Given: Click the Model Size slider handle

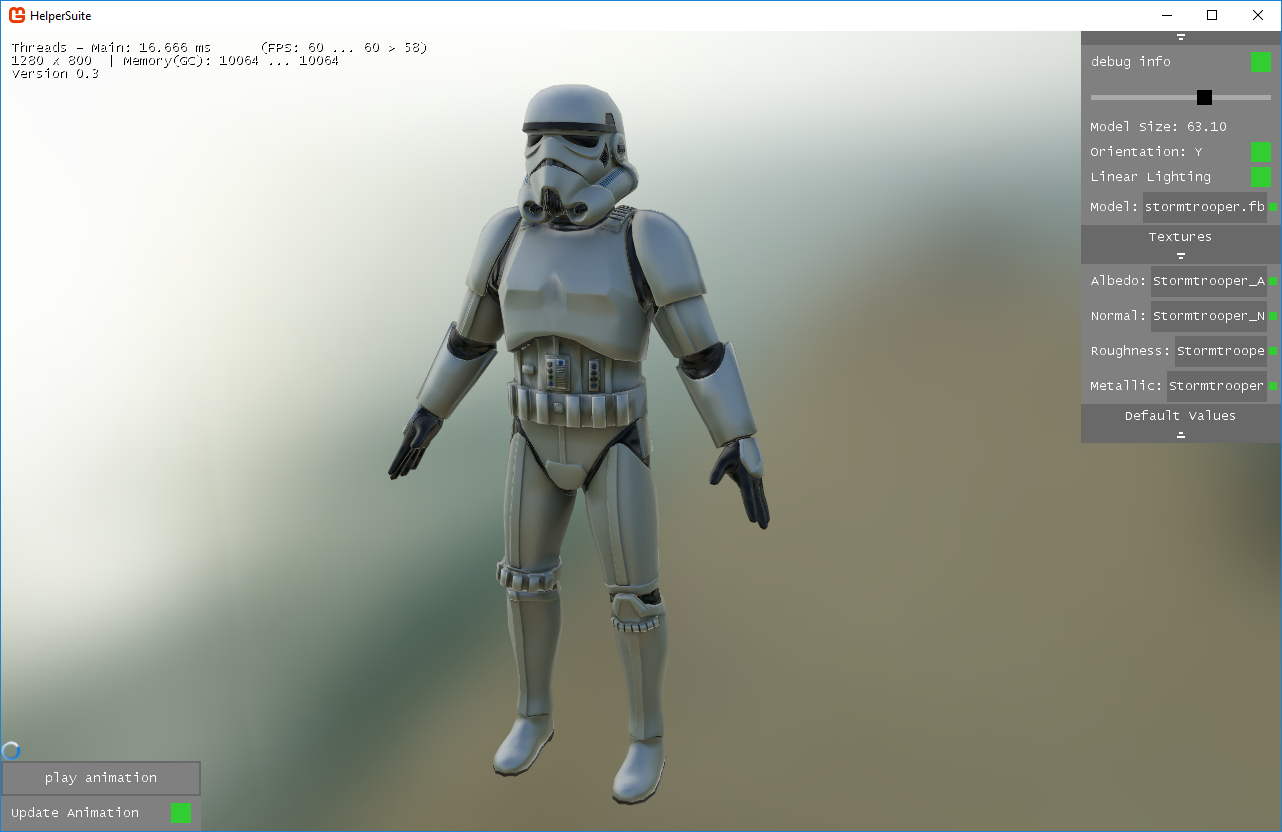Looking at the screenshot, I should 1204,97.
